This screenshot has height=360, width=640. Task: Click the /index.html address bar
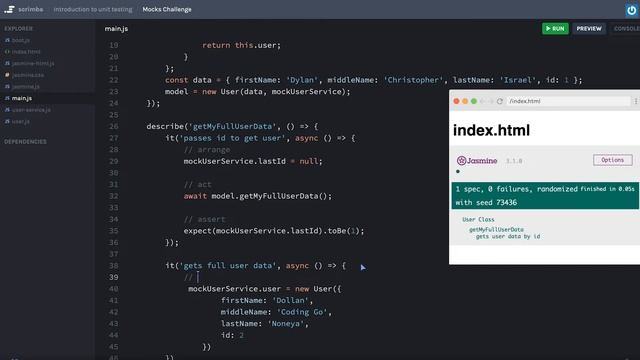568,101
